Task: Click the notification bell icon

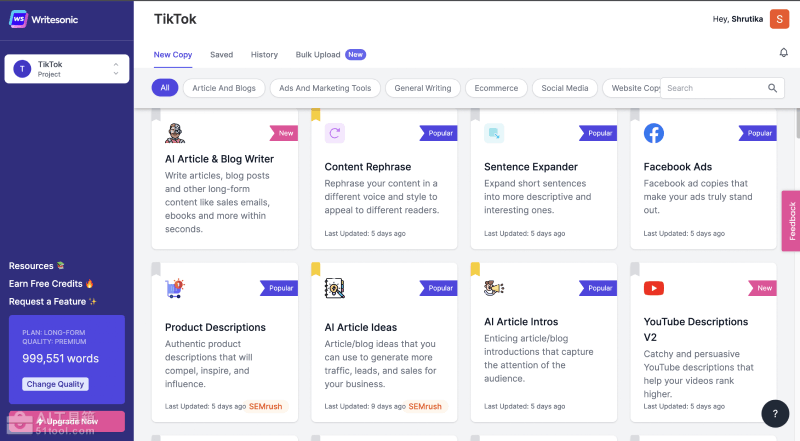Action: point(783,53)
